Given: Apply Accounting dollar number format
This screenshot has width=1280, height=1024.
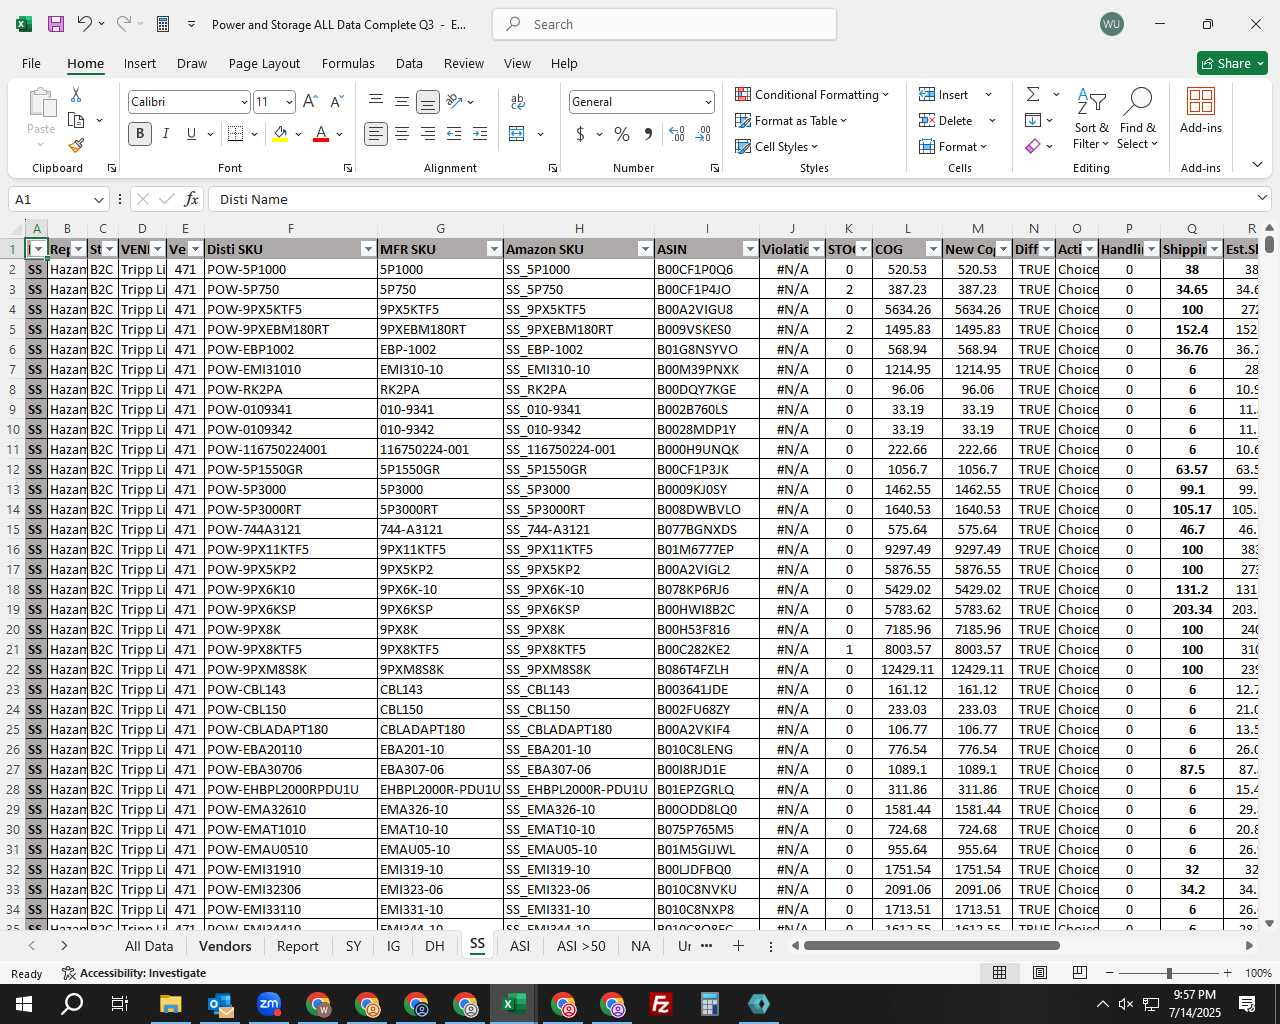Looking at the screenshot, I should pyautogui.click(x=580, y=134).
